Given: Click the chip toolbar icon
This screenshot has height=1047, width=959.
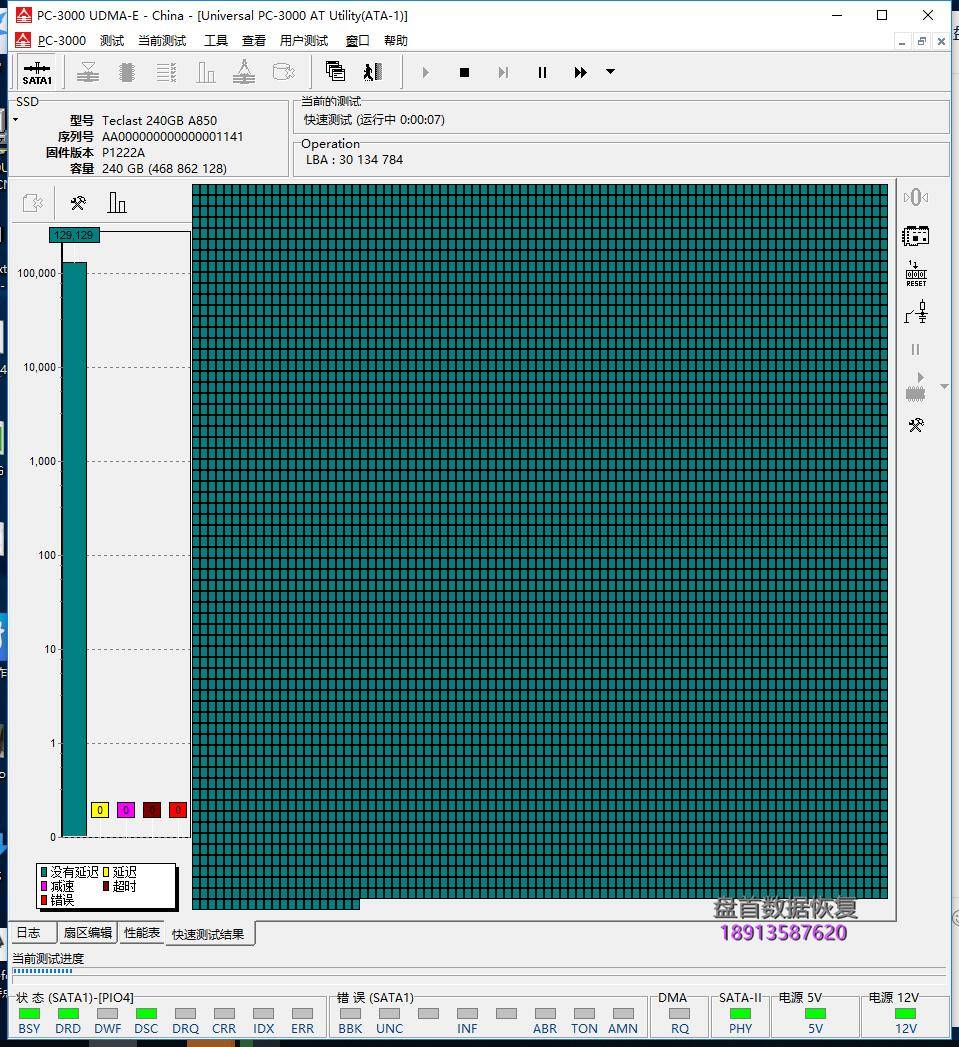Looking at the screenshot, I should click(127, 71).
